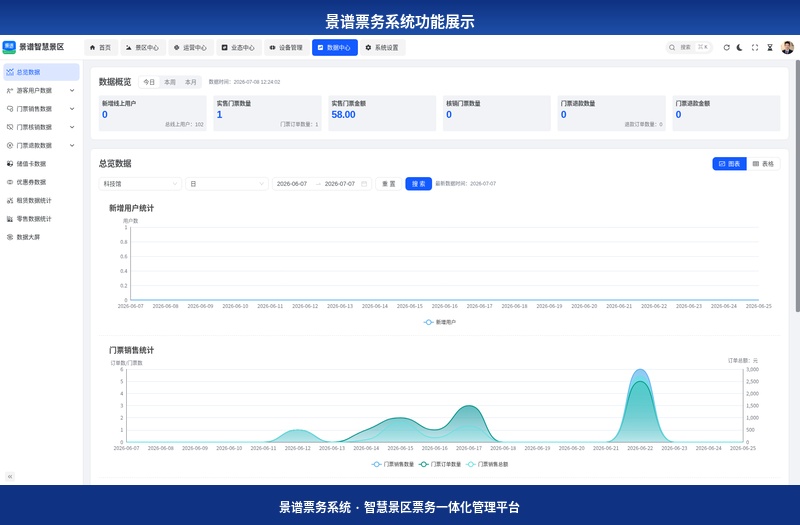Click start date 2026-06-07 field
800x525 pixels.
[x=292, y=184]
